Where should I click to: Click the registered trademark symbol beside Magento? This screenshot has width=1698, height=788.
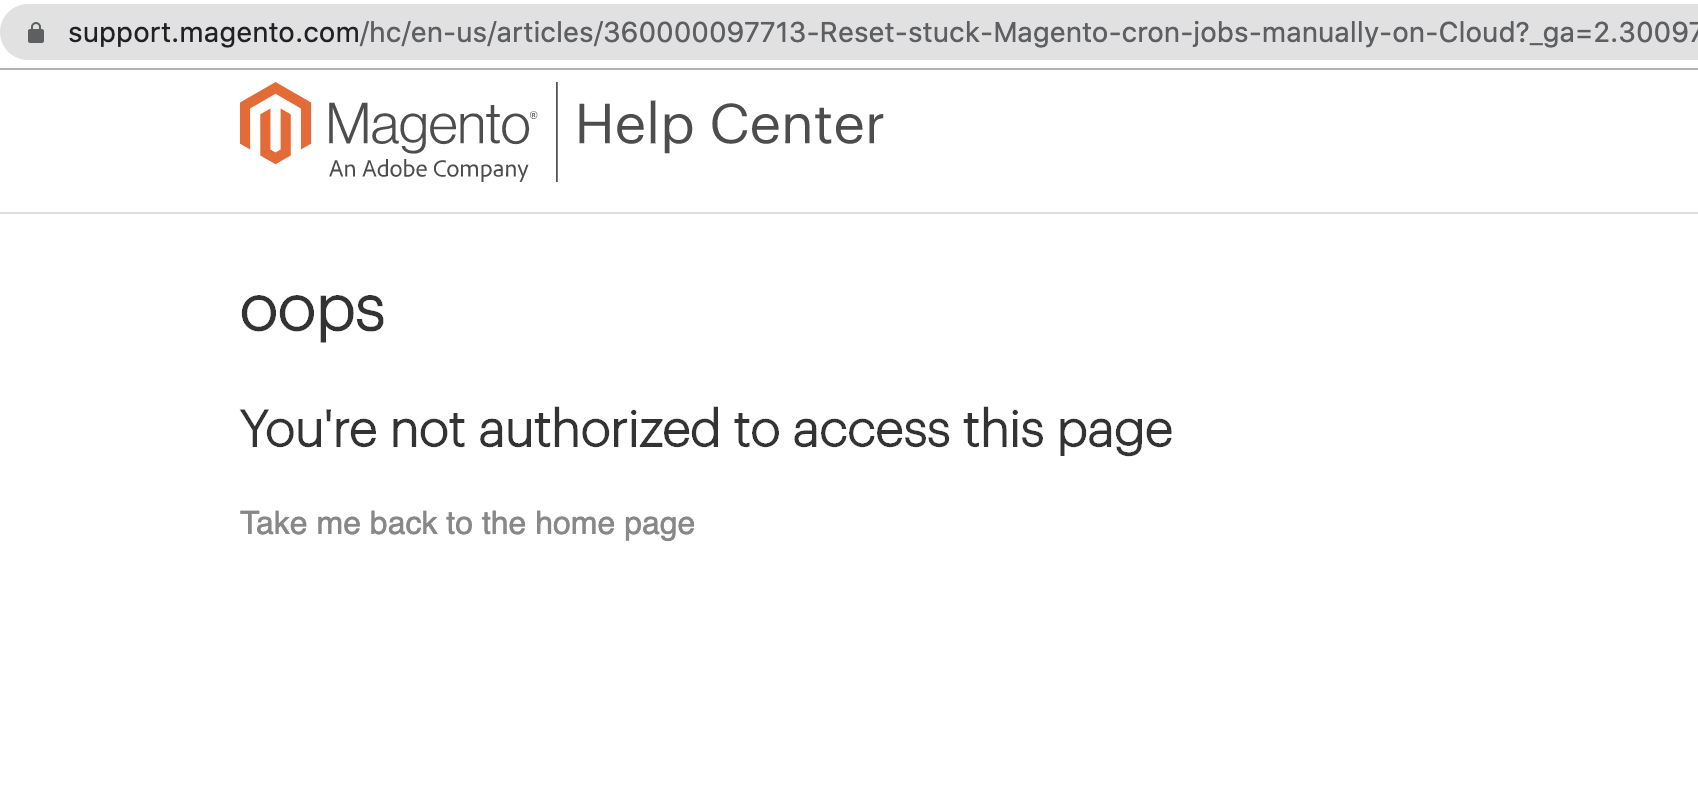click(533, 116)
